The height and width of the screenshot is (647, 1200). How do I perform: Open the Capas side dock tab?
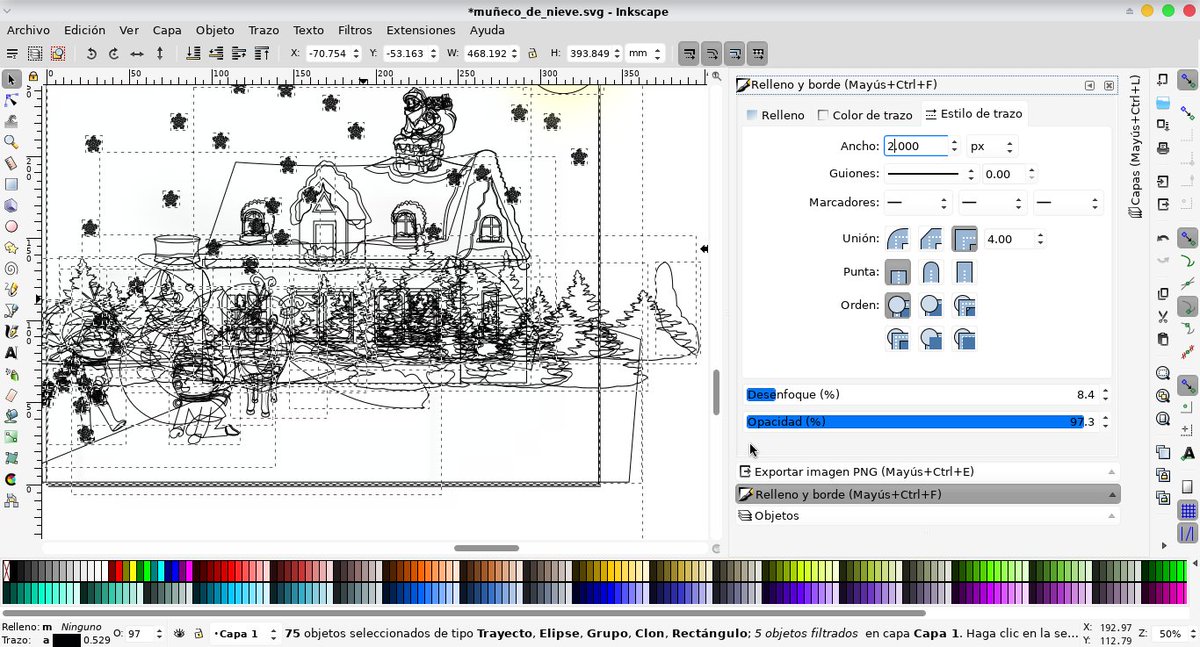coord(1135,145)
